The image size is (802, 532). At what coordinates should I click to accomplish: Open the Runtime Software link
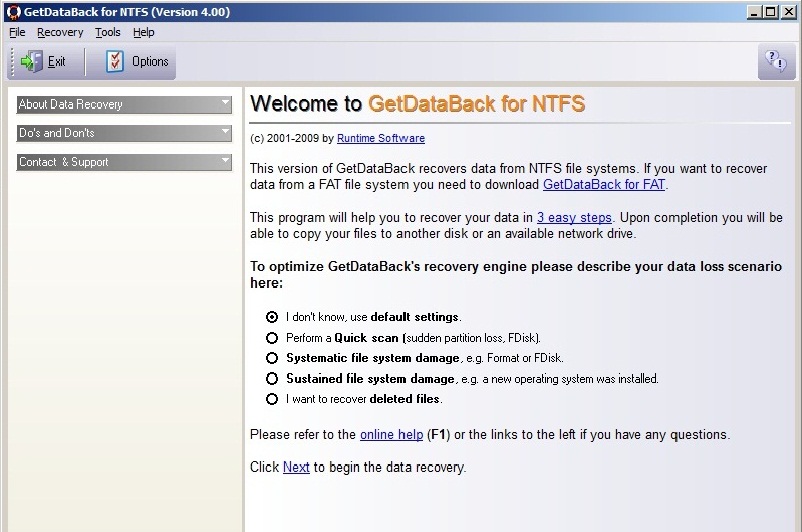tap(380, 138)
